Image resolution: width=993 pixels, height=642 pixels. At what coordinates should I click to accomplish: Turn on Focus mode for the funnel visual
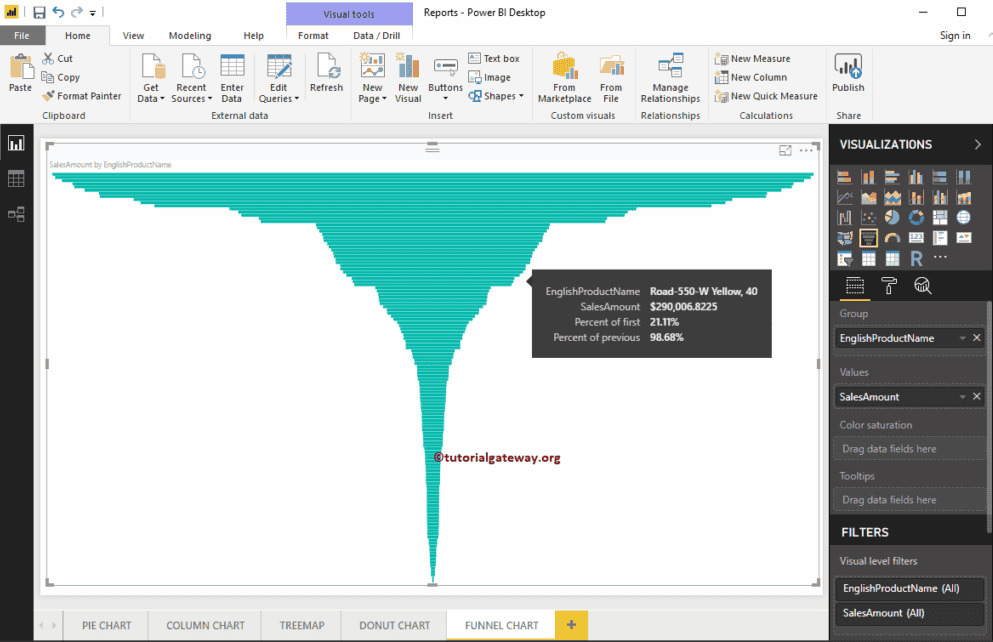point(785,150)
